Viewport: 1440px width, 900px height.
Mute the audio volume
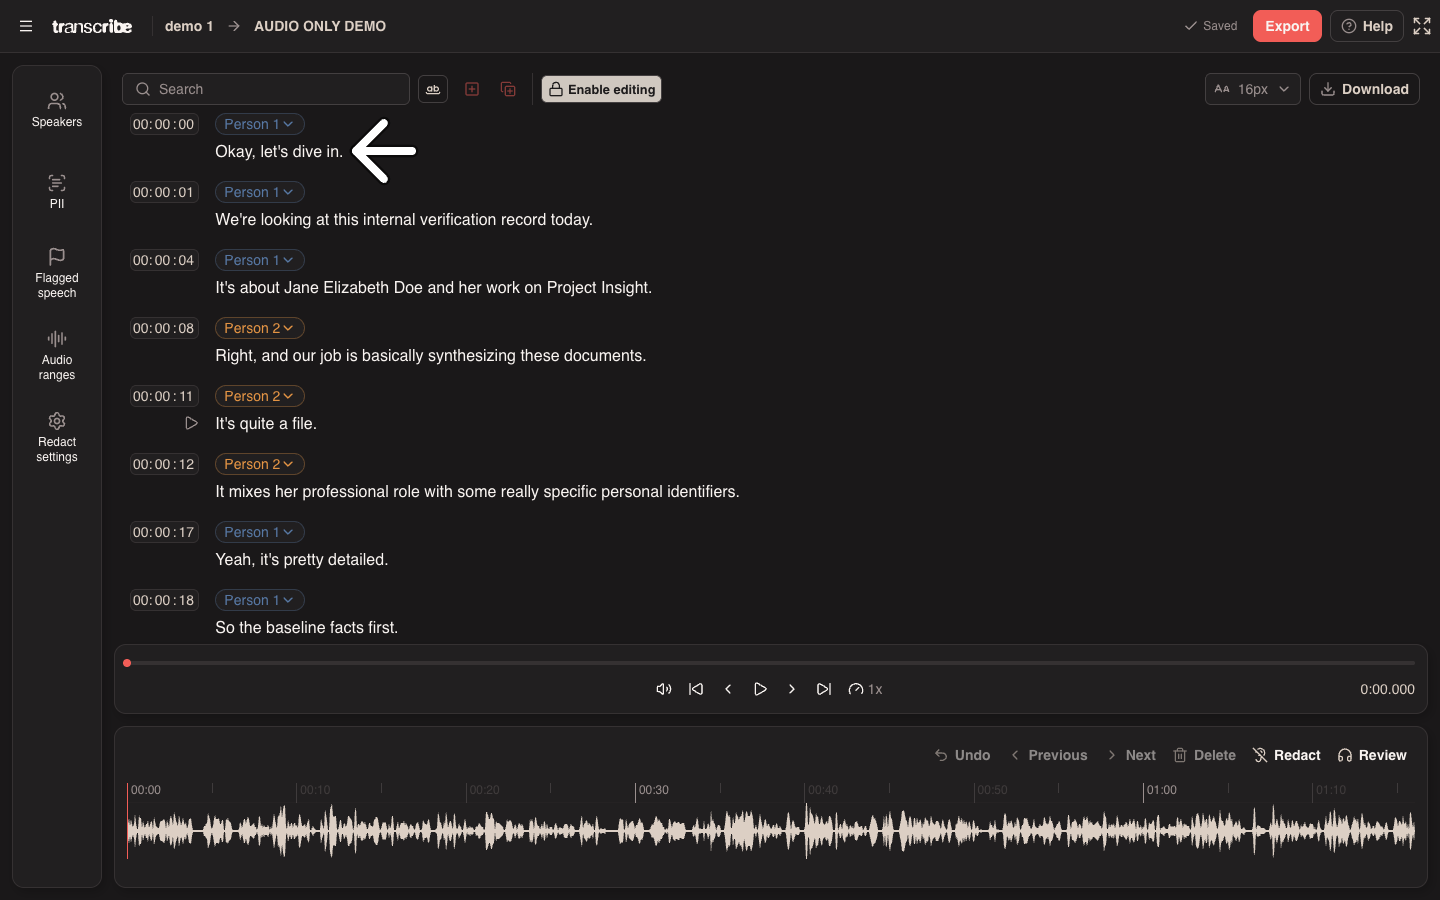tap(664, 689)
